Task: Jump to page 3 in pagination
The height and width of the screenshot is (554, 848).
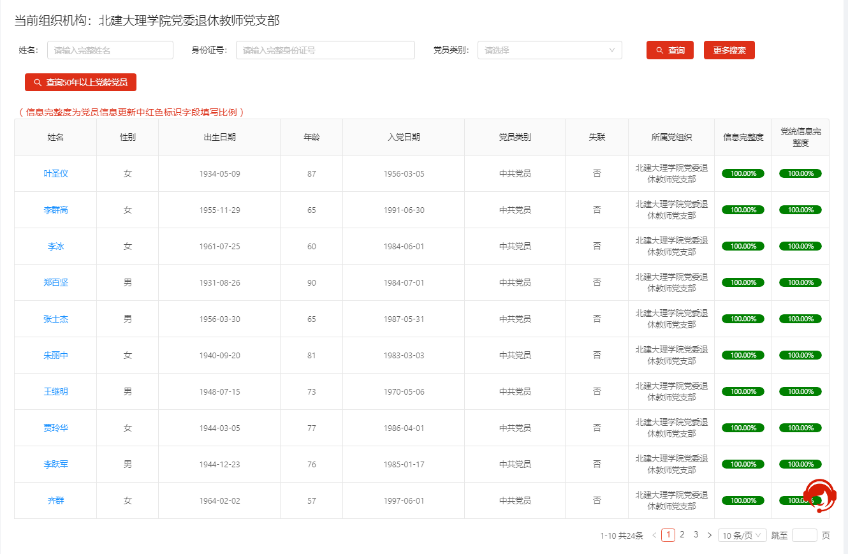Action: click(696, 535)
